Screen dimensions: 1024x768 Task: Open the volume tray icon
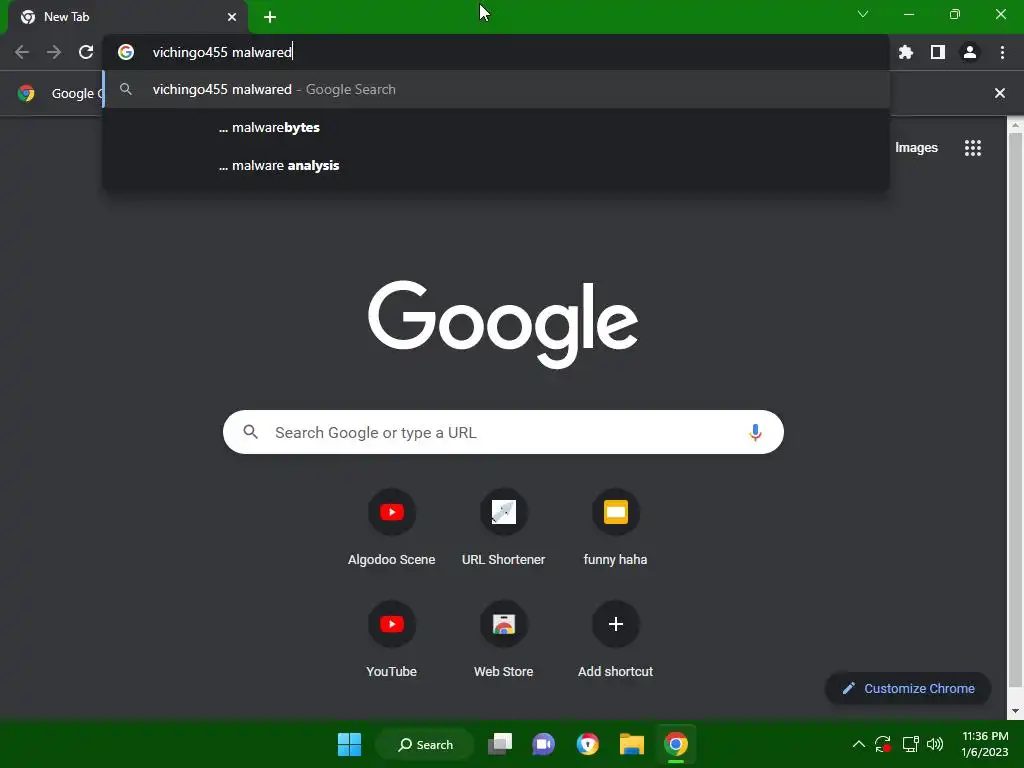pos(935,744)
